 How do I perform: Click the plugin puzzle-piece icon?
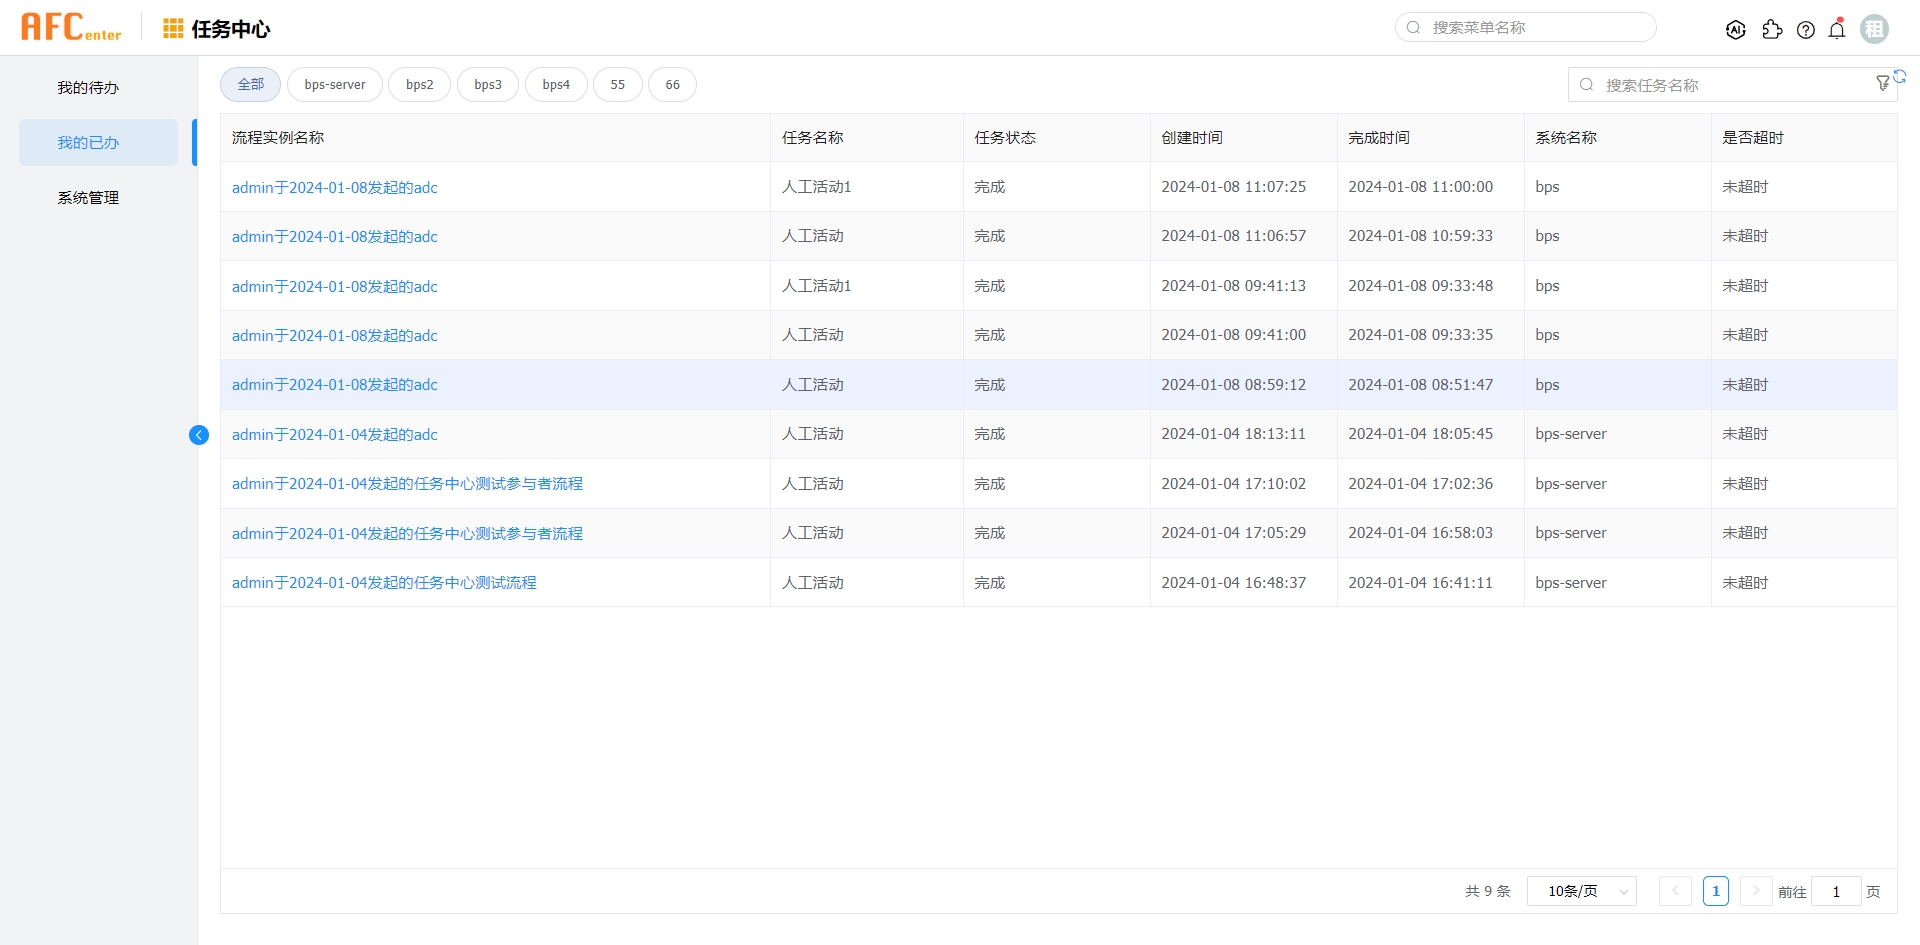pos(1772,29)
